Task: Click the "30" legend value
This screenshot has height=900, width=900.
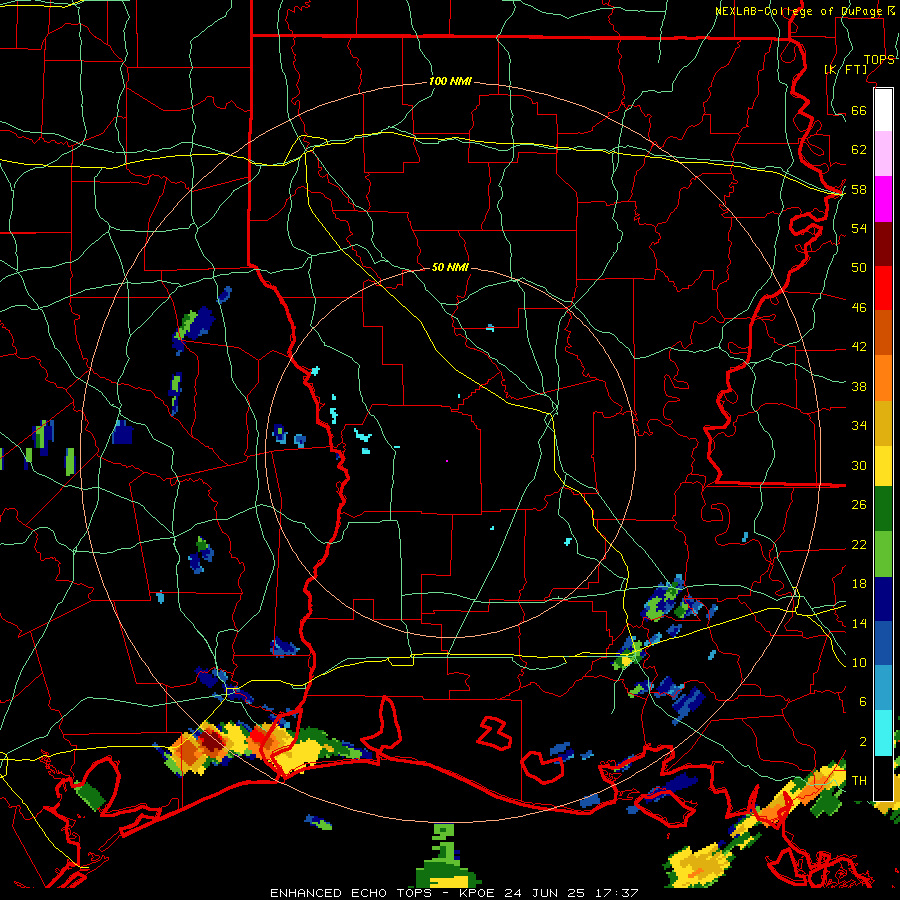Action: 859,465
